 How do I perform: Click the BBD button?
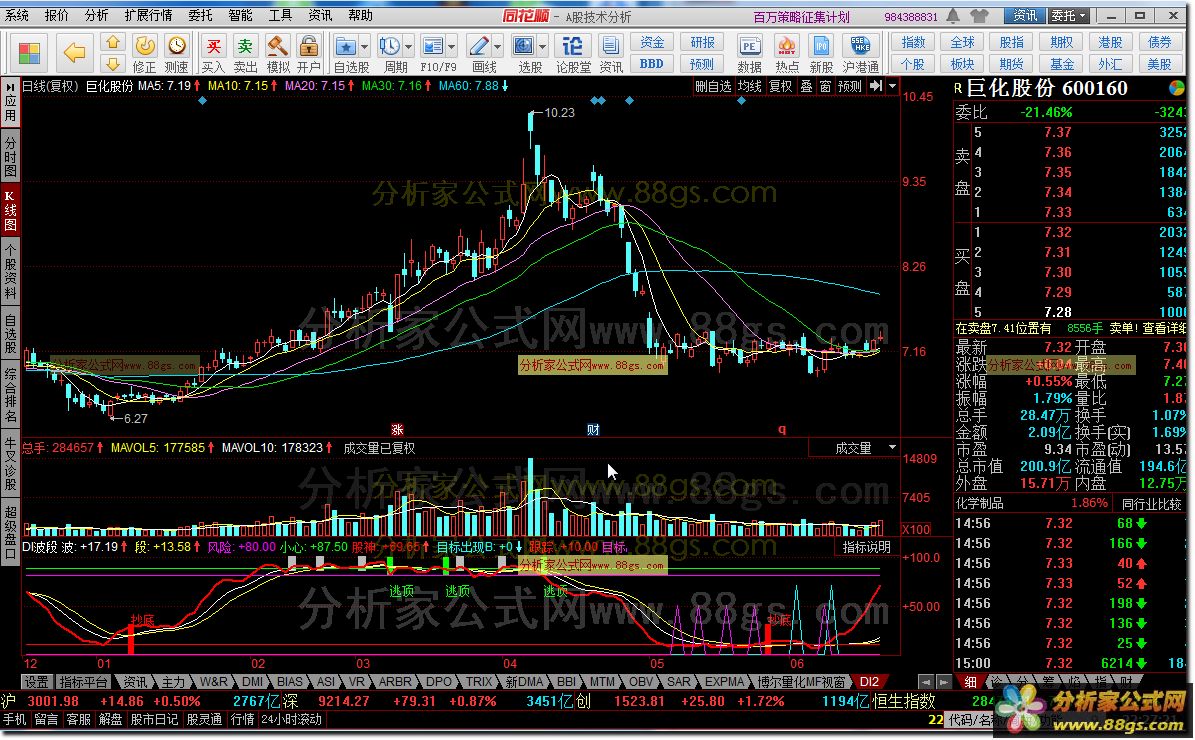point(652,64)
